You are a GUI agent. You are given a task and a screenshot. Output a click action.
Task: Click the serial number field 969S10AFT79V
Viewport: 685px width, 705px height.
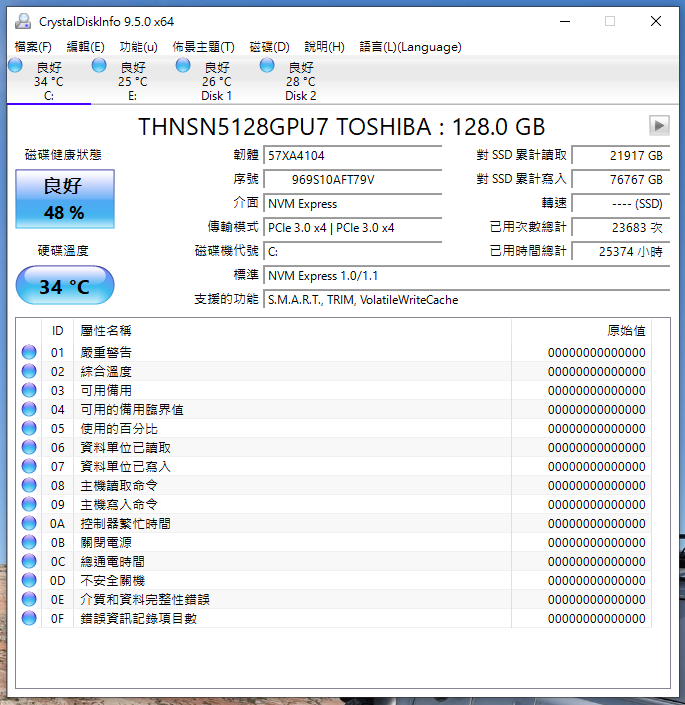[353, 180]
